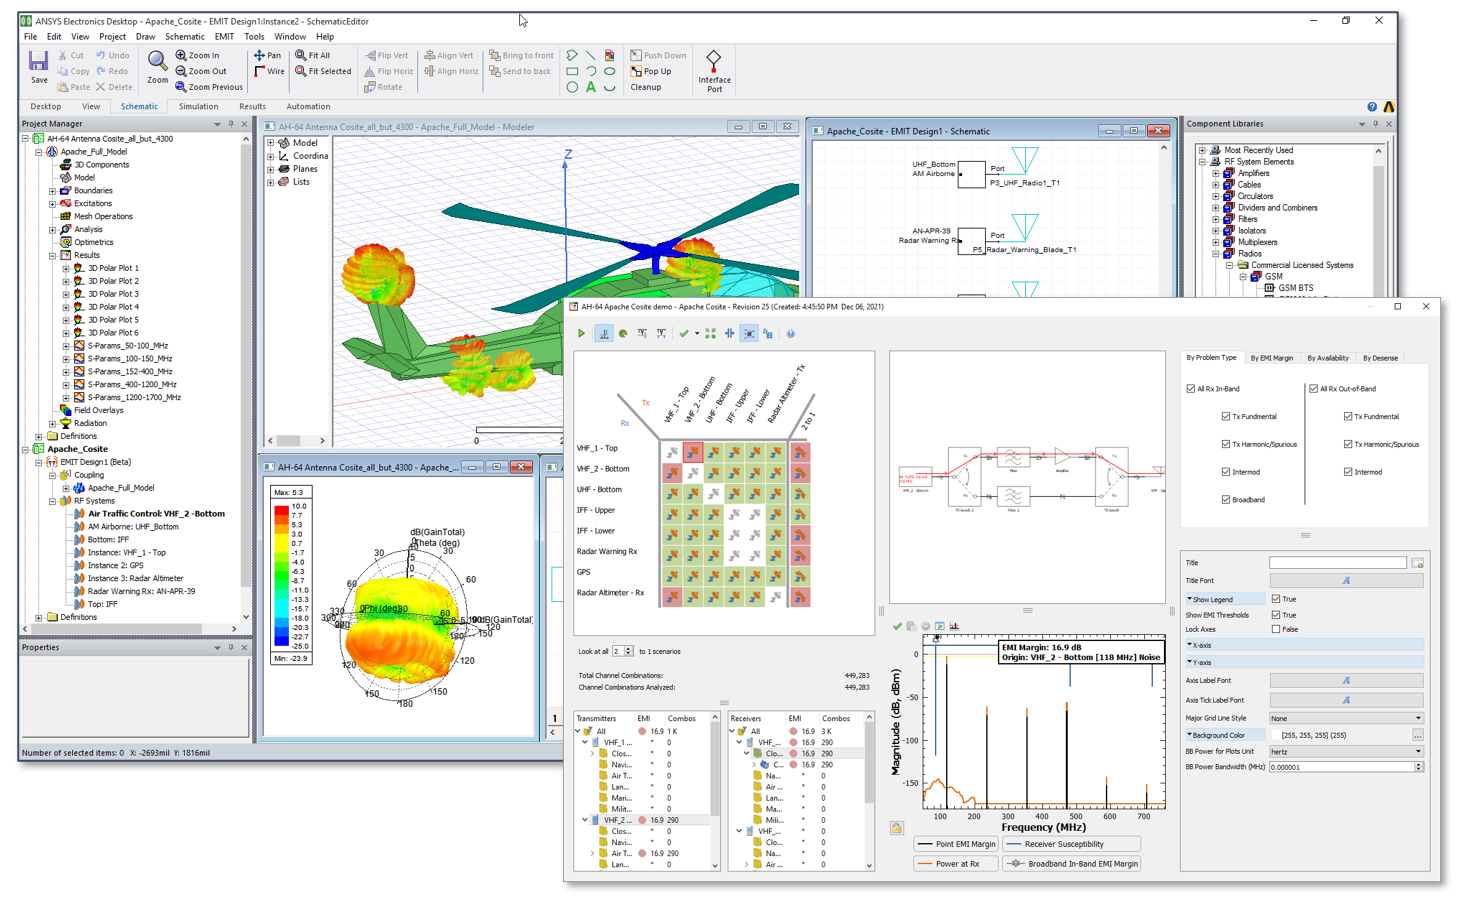This screenshot has height=900, width=1461.
Task: Toggle In-Band Tx Harmonic/Spurious checkbox
Action: pos(1226,444)
